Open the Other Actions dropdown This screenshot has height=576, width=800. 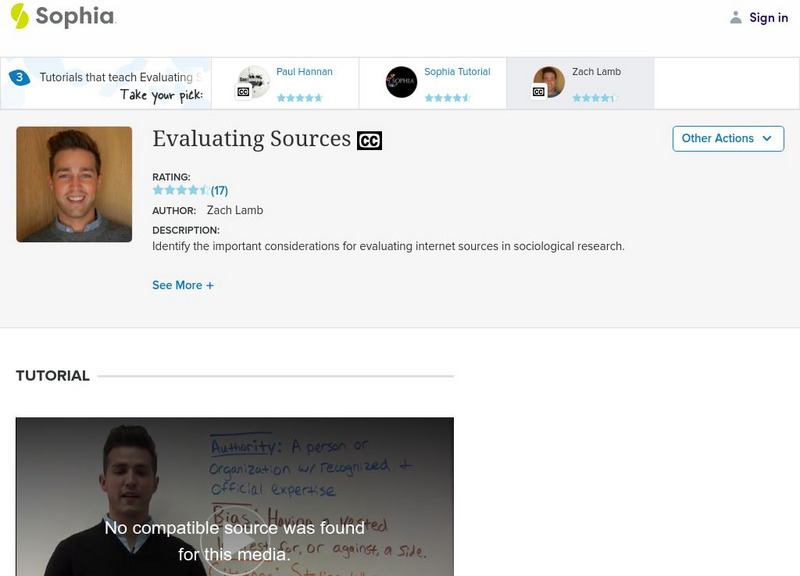coord(727,138)
